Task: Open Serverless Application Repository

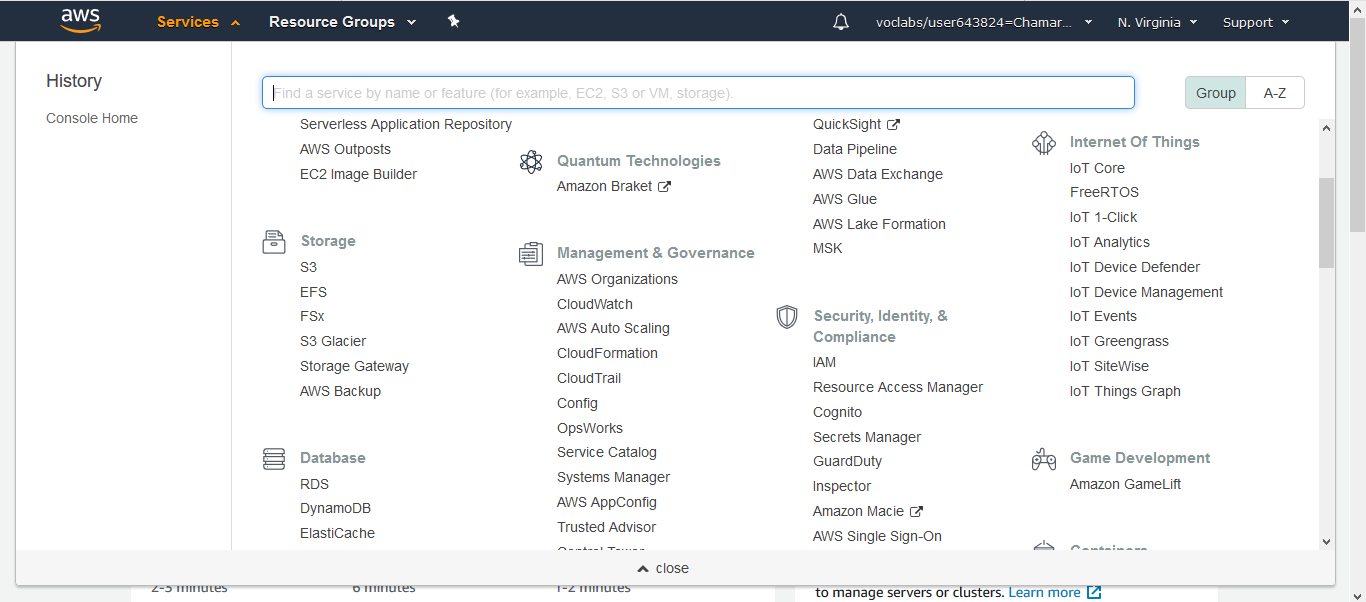Action: [406, 124]
